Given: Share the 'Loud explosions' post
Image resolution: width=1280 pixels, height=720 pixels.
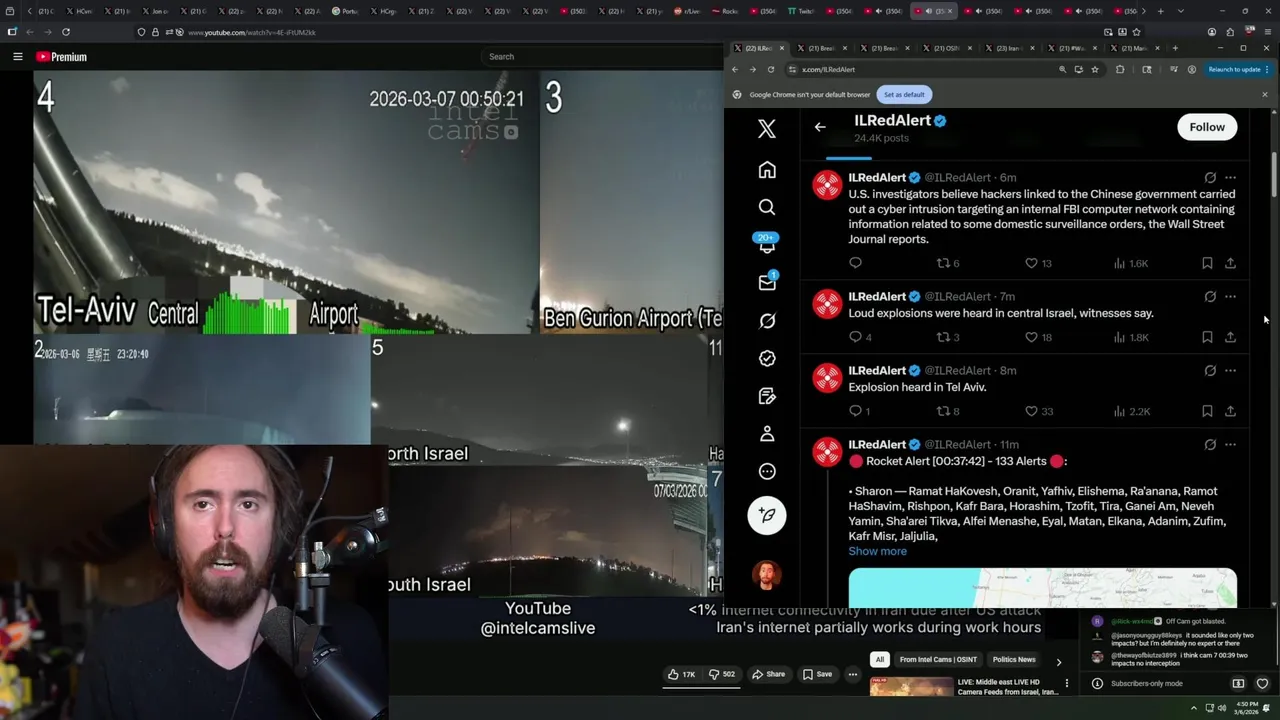Looking at the screenshot, I should 1230,337.
